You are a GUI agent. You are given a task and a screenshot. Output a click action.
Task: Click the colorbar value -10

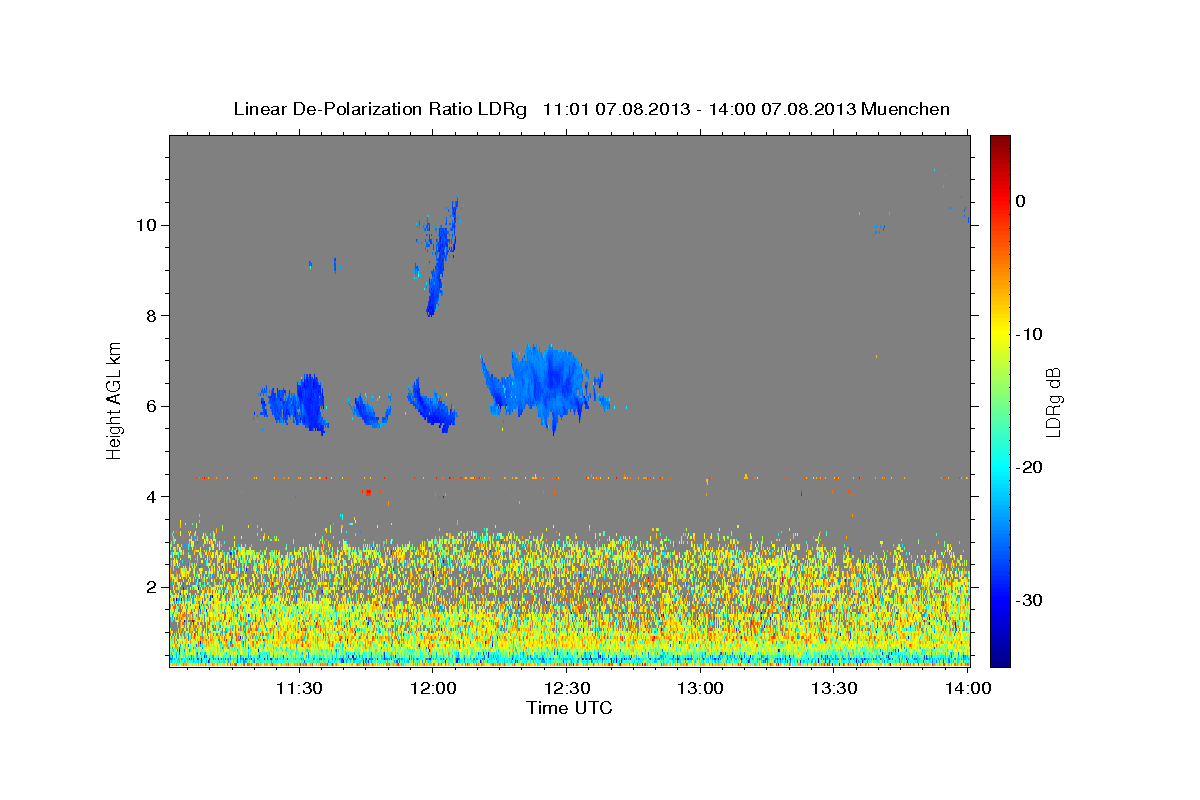(1030, 334)
